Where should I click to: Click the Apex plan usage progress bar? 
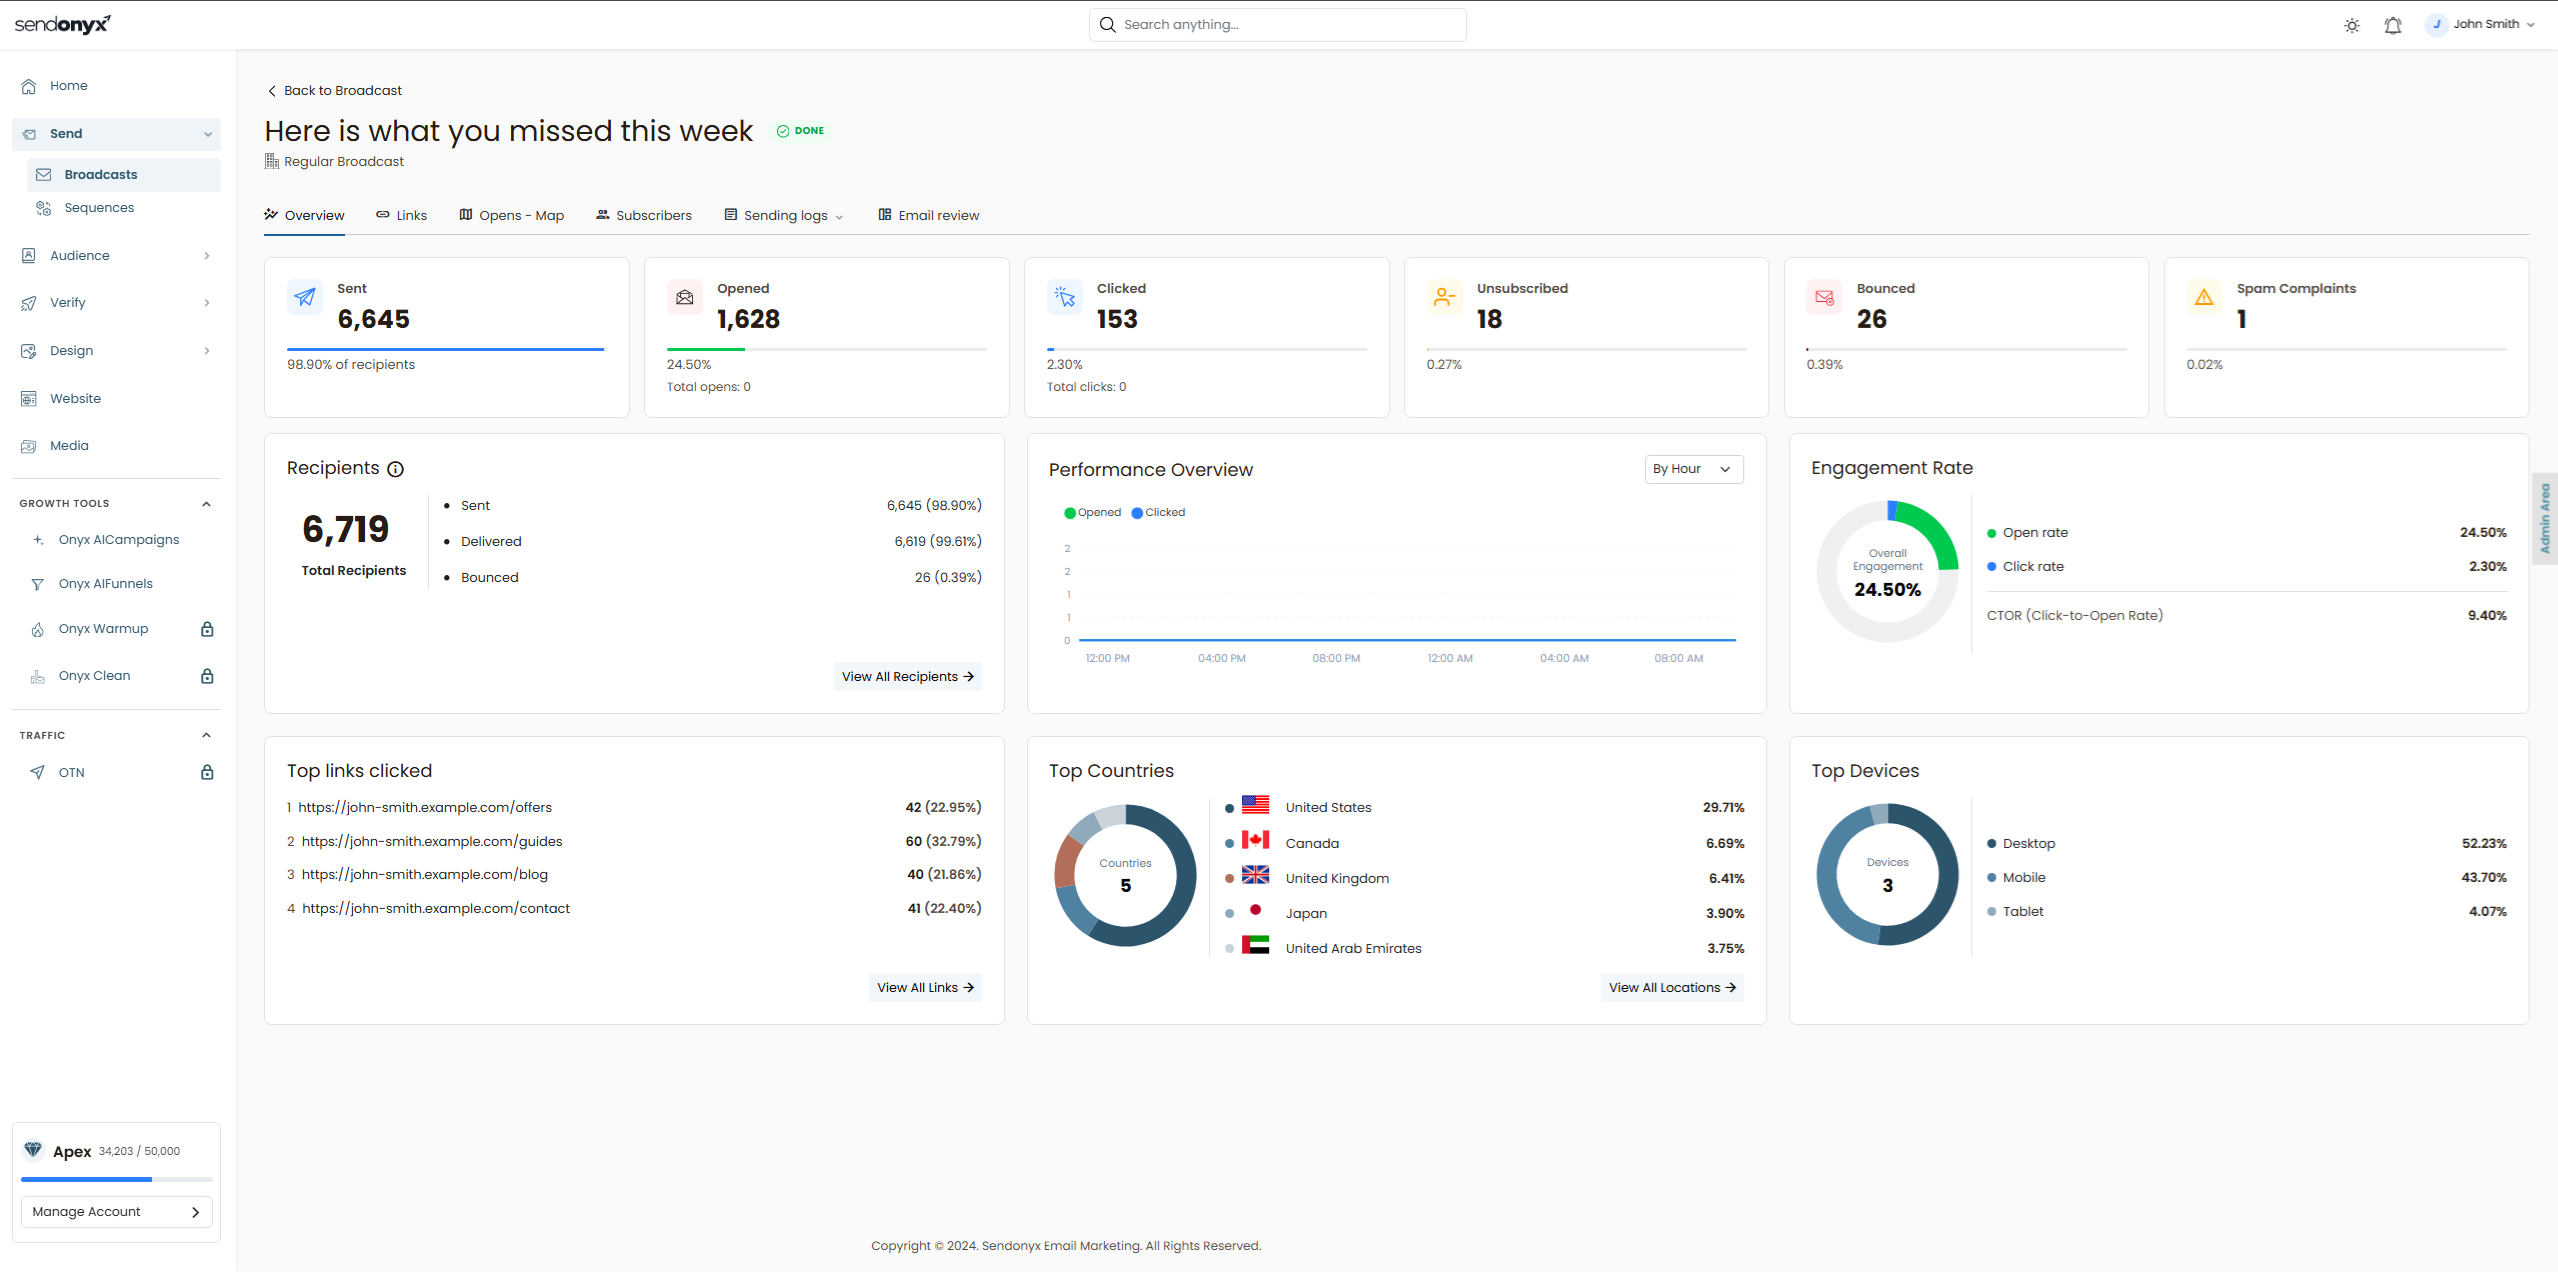pos(116,1180)
